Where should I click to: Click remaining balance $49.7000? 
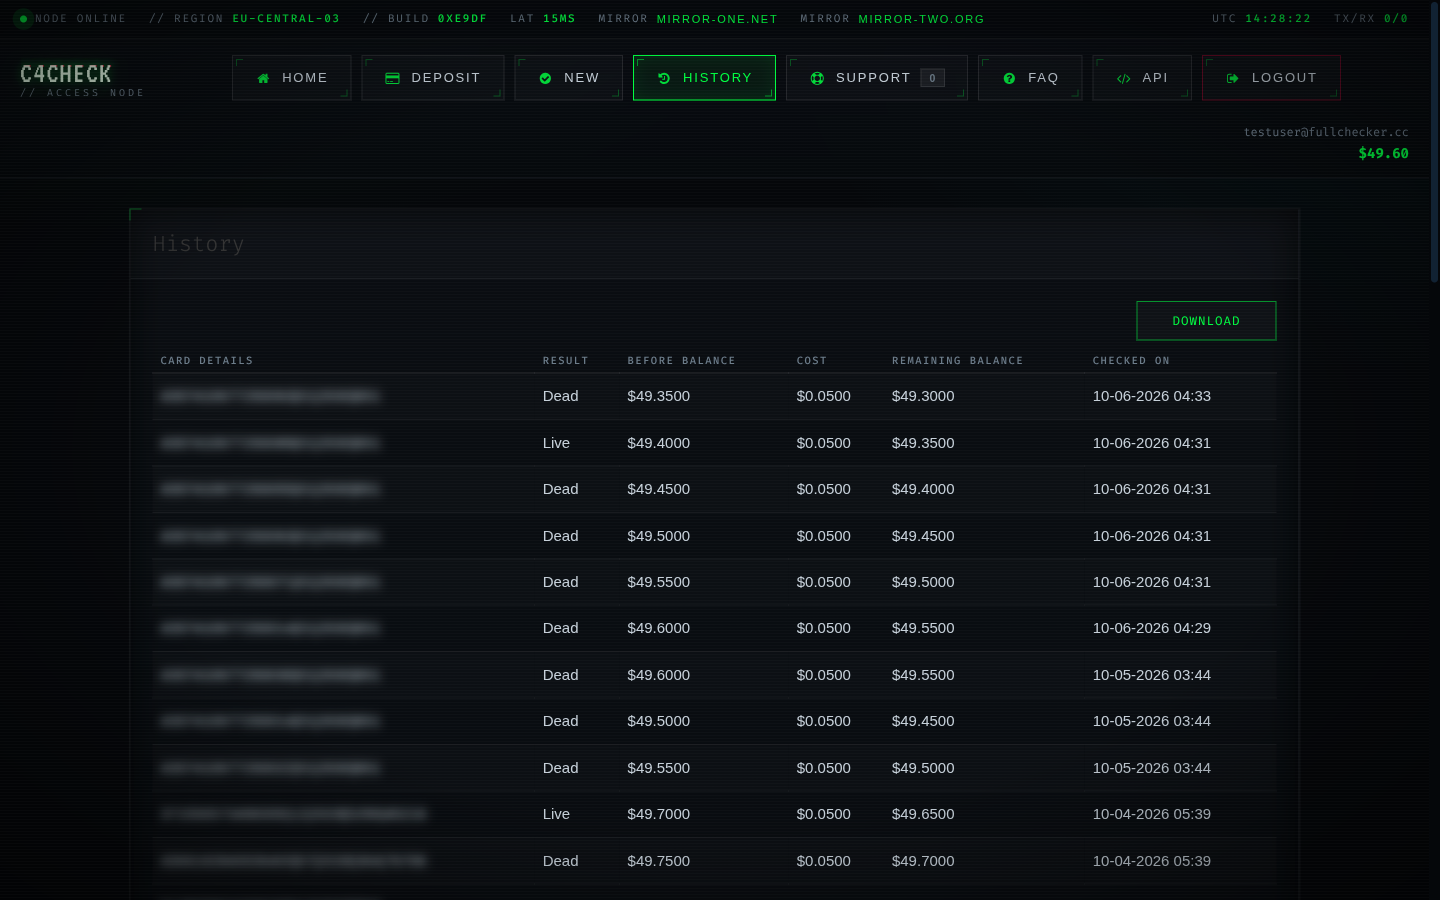(x=923, y=861)
